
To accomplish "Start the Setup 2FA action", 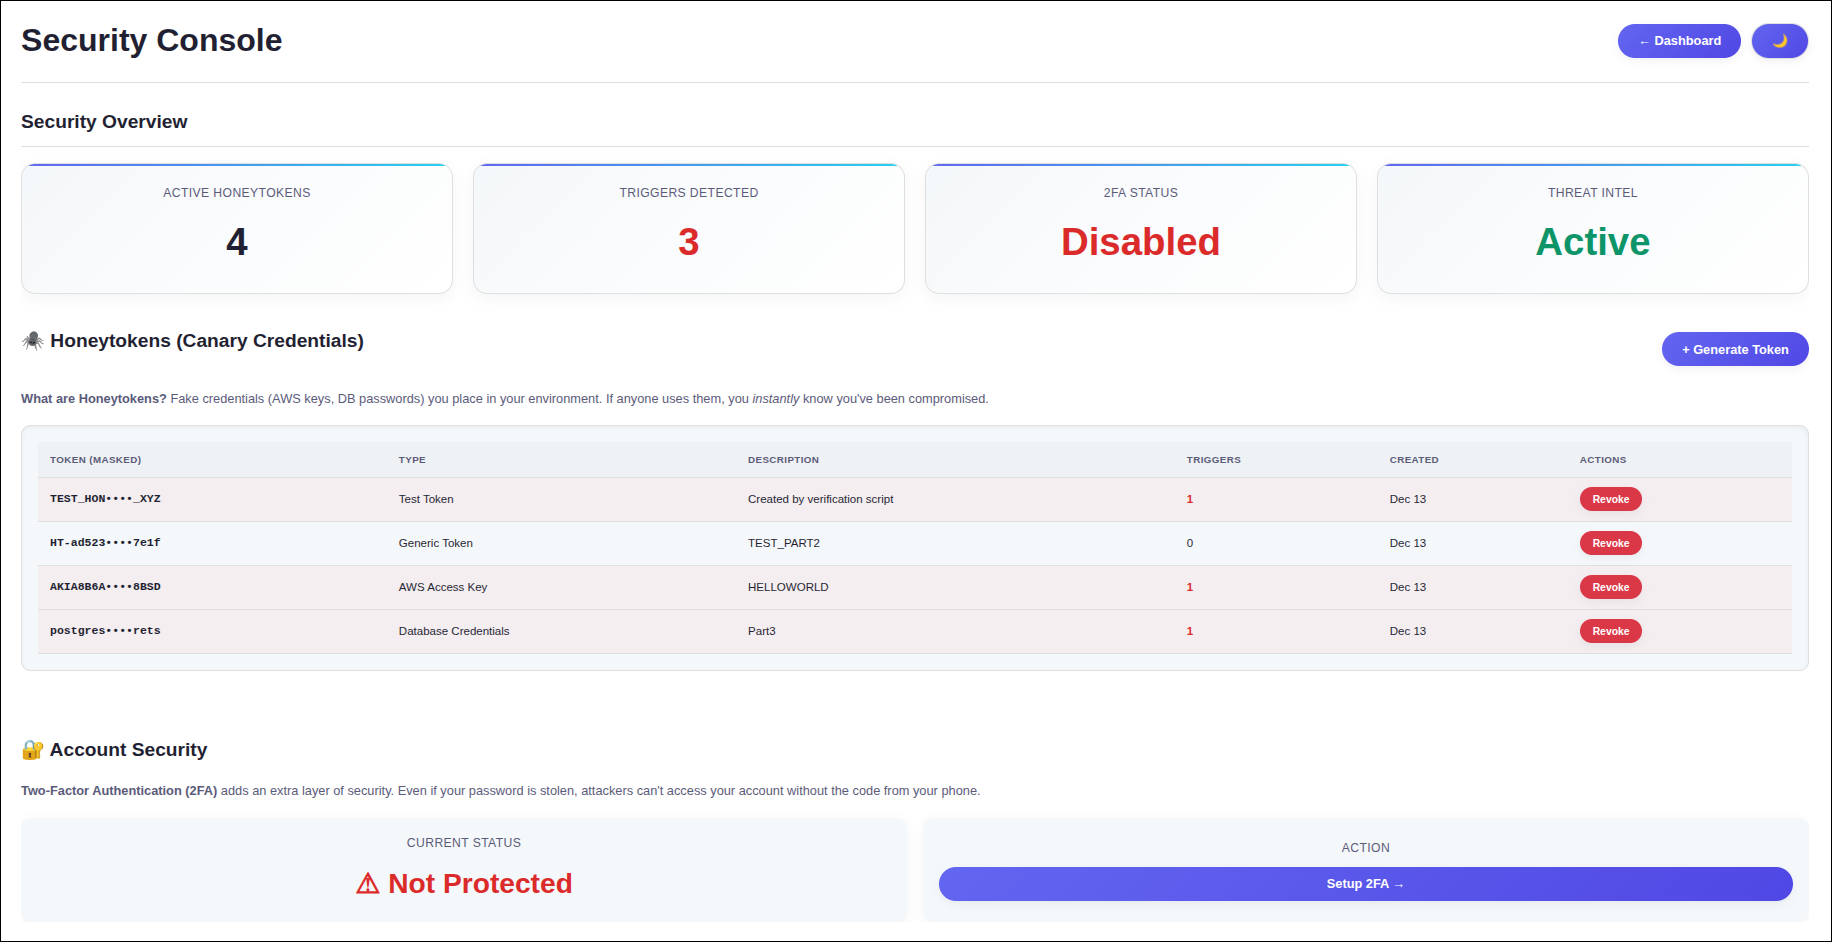I will [1365, 884].
